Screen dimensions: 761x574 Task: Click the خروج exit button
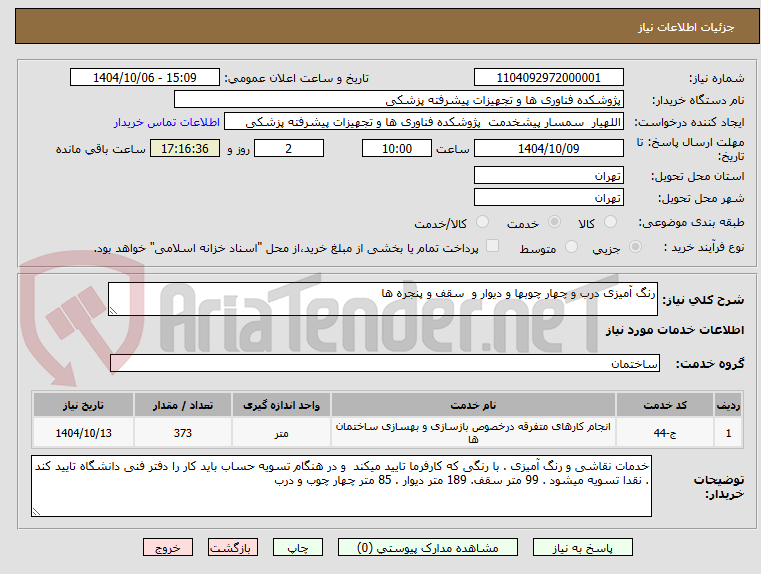pyautogui.click(x=168, y=547)
